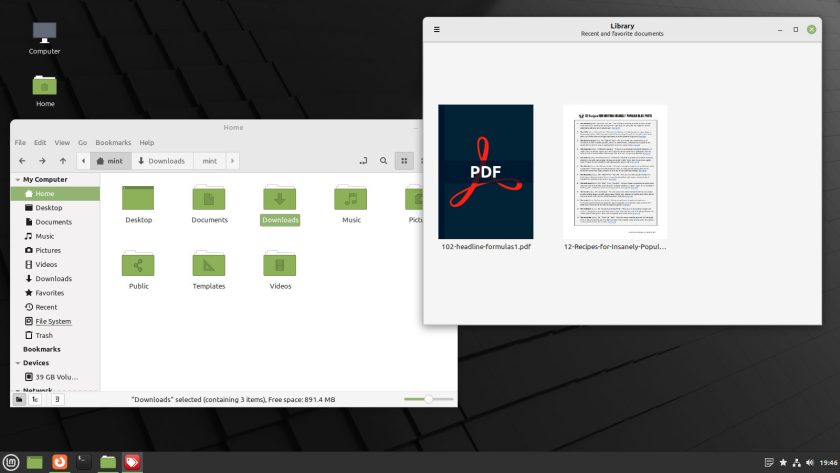
Task: Open the 12-Recipes-for-Insanely-Popul... document thumbnail
Action: coord(615,171)
